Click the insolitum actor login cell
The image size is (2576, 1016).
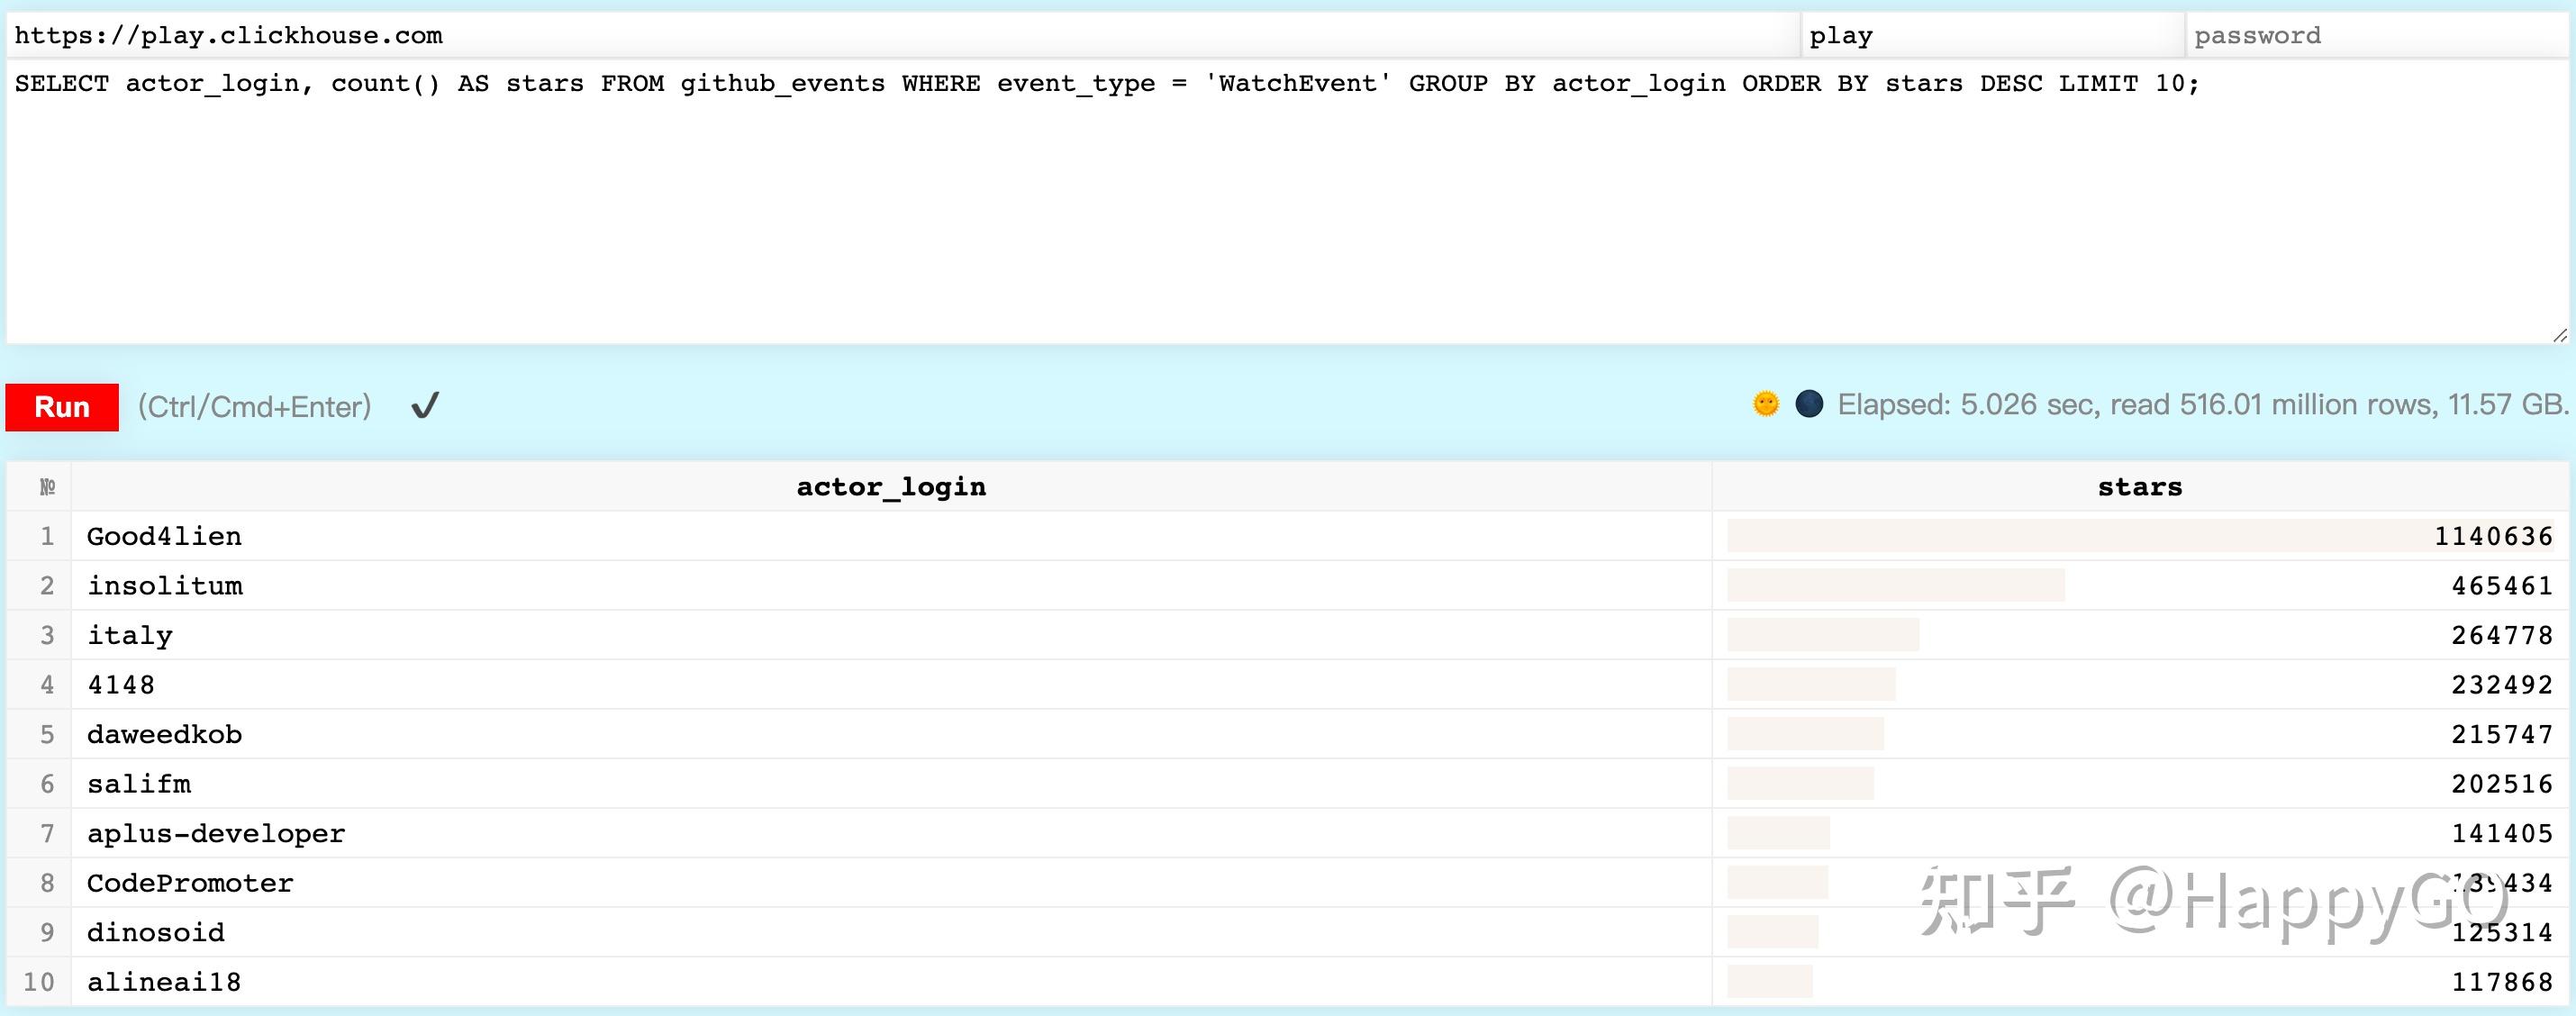pyautogui.click(x=165, y=585)
